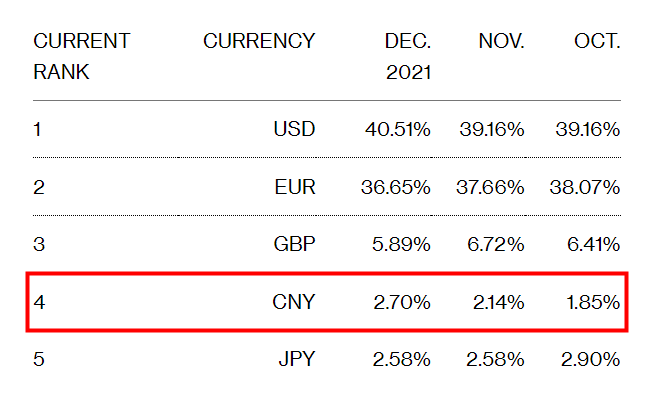Viewport: 647px width, 393px height.
Task: Click the NOV. column header
Action: (501, 41)
